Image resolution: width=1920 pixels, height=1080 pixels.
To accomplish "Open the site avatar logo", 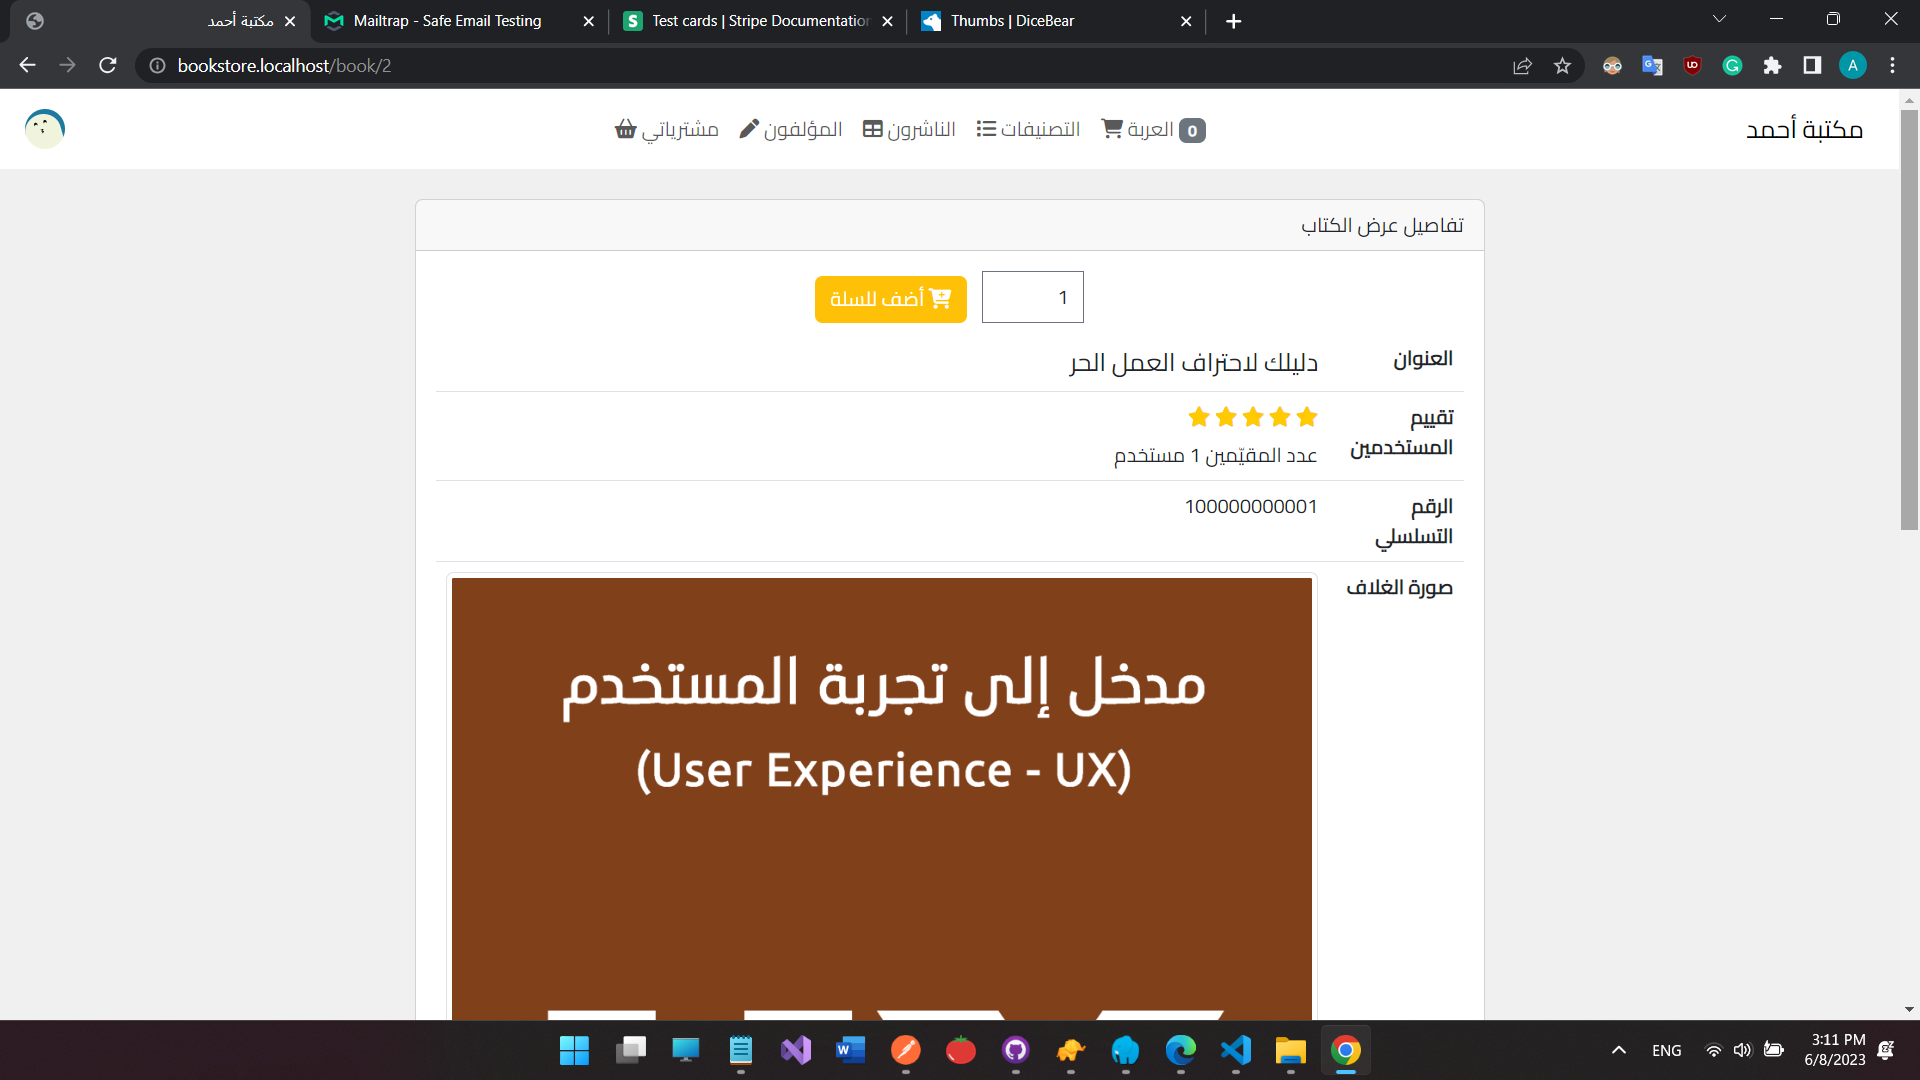I will tap(44, 128).
